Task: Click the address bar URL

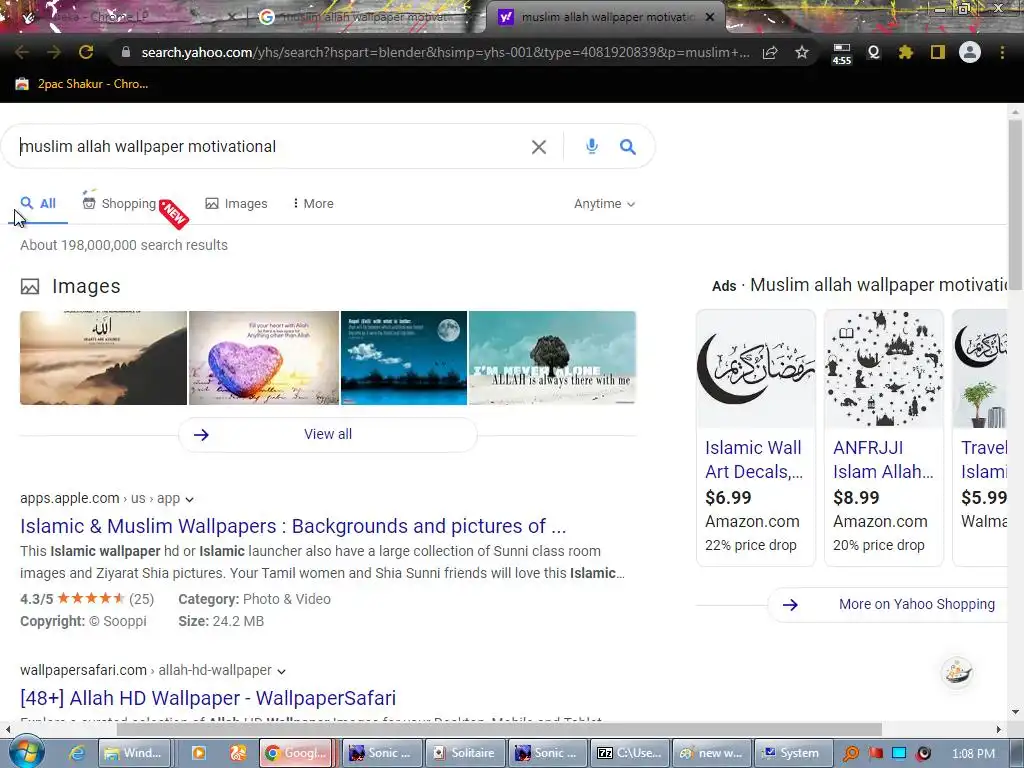Action: 445,52
